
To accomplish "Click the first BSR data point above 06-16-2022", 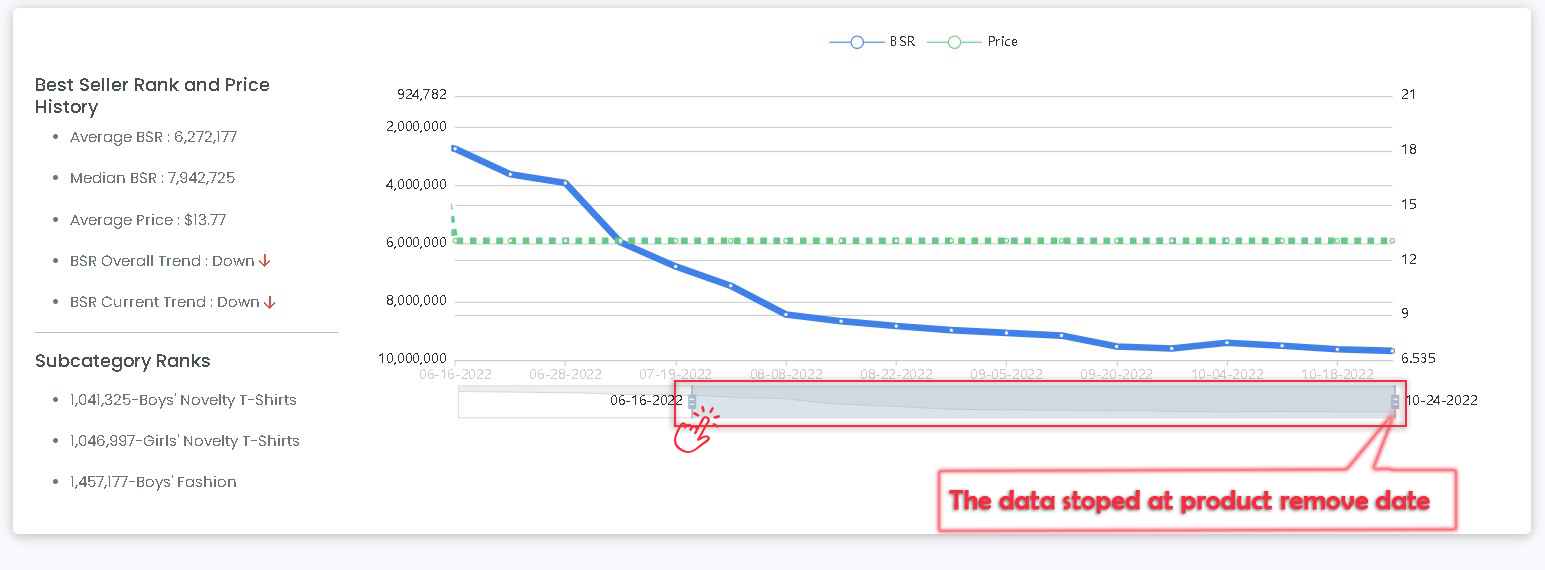I will click(455, 148).
